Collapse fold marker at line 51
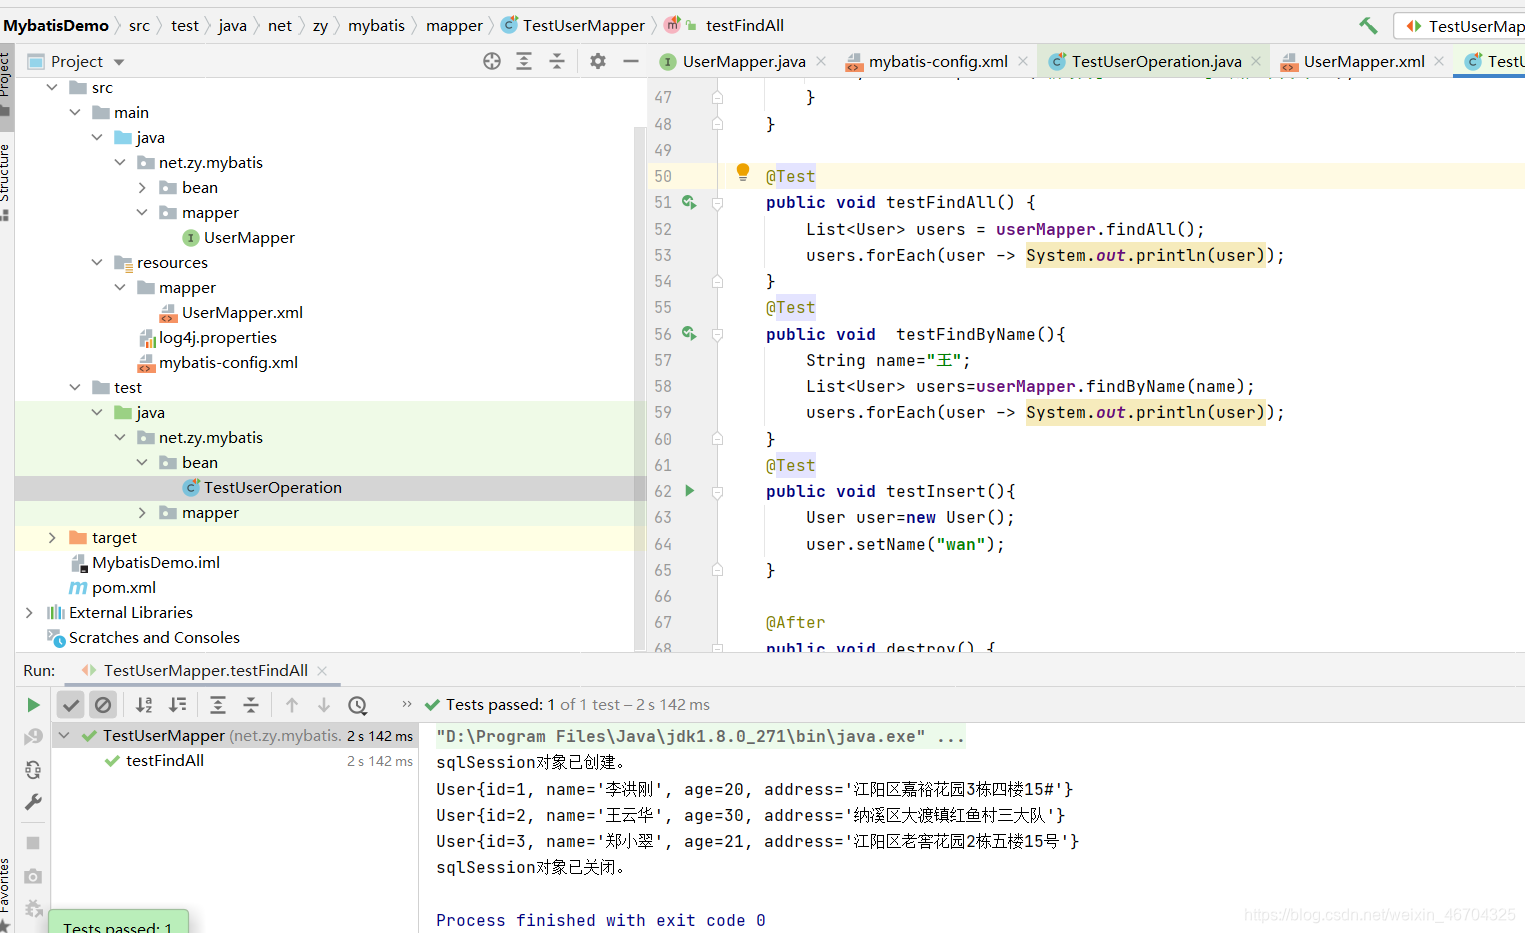Image resolution: width=1525 pixels, height=933 pixels. pos(717,203)
